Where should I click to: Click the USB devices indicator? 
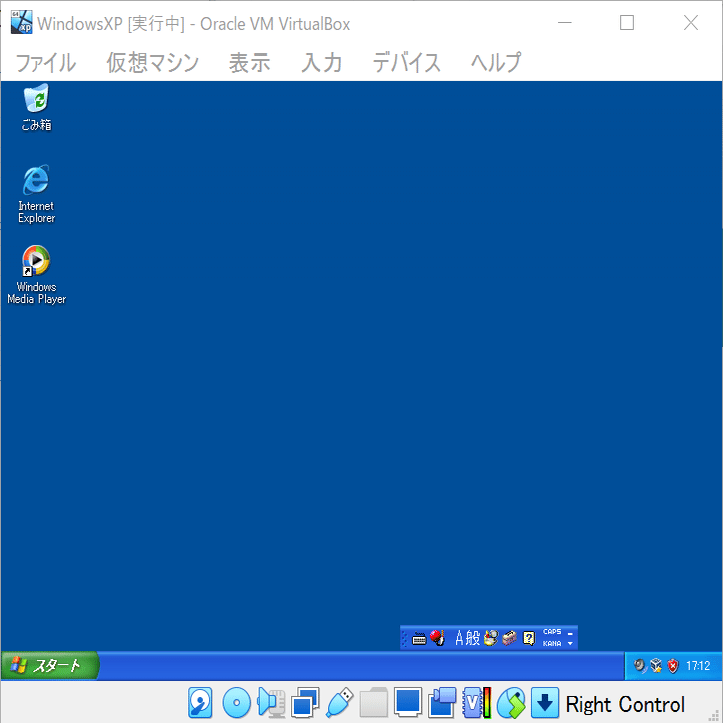click(x=339, y=703)
